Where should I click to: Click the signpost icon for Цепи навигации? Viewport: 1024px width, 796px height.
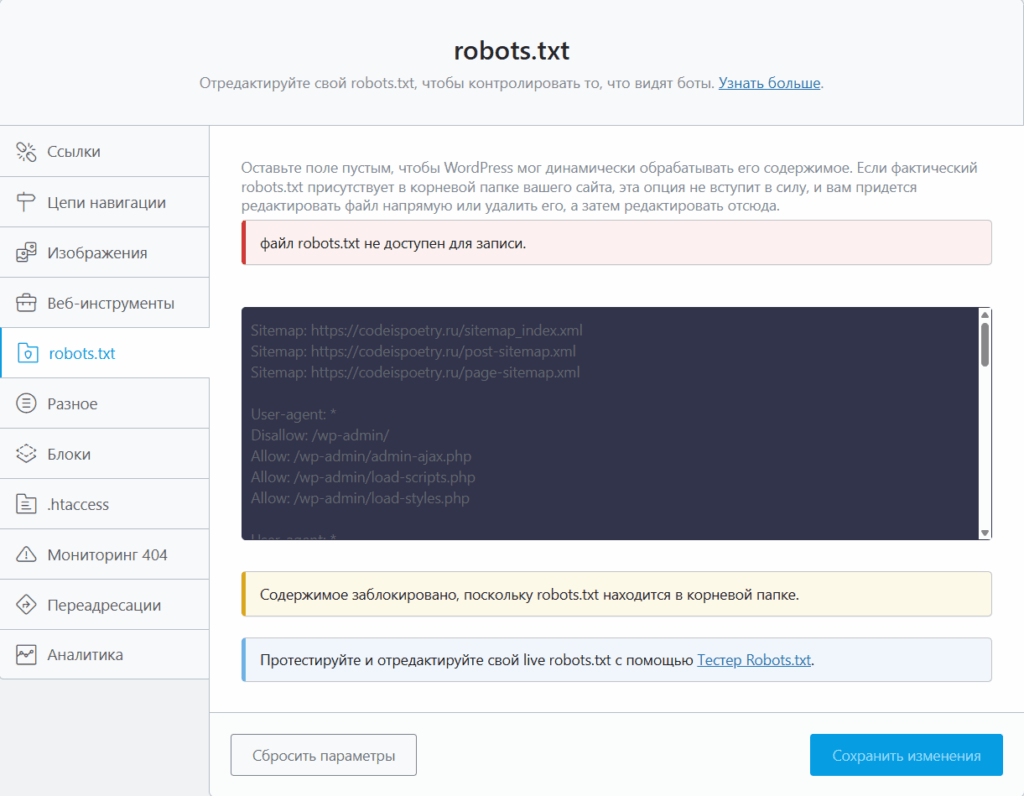pyautogui.click(x=26, y=203)
